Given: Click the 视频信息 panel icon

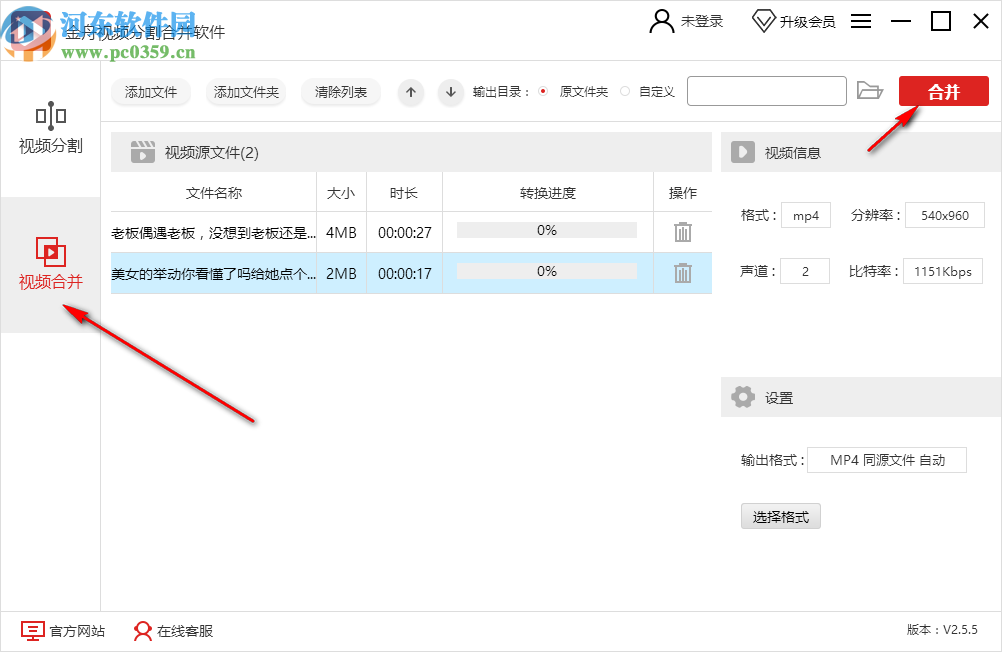Looking at the screenshot, I should pos(743,152).
